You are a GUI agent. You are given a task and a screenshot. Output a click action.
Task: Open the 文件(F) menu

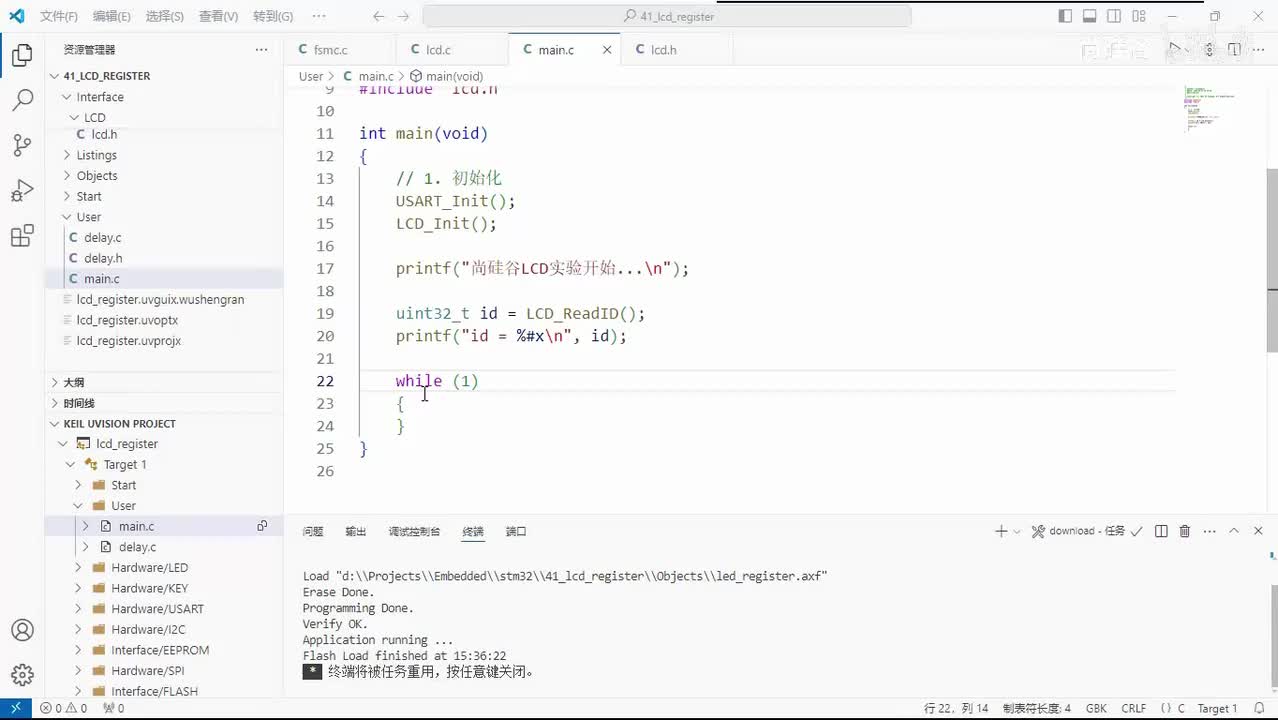[x=59, y=16]
